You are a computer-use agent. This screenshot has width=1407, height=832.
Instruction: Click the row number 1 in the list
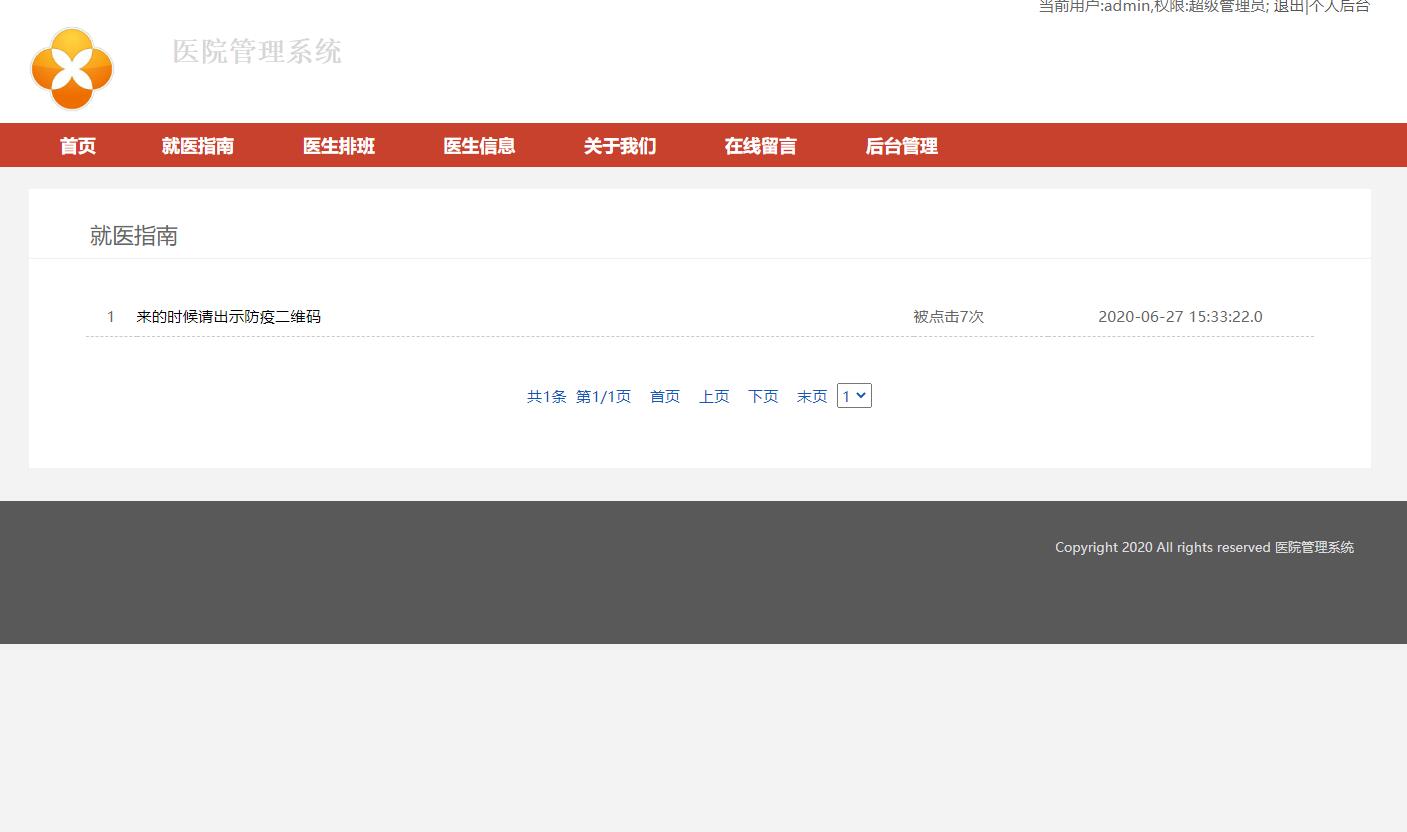tap(110, 316)
